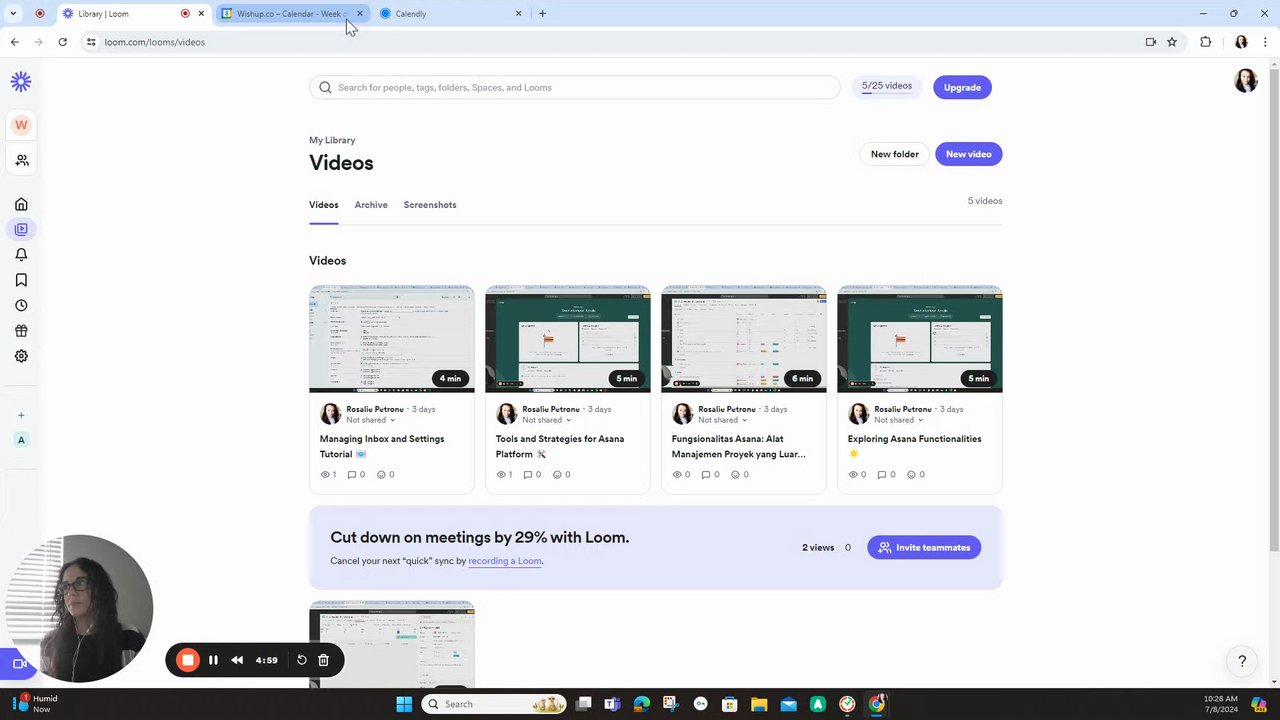Click the New video button
Viewport: 1280px width, 720px height.
click(968, 154)
